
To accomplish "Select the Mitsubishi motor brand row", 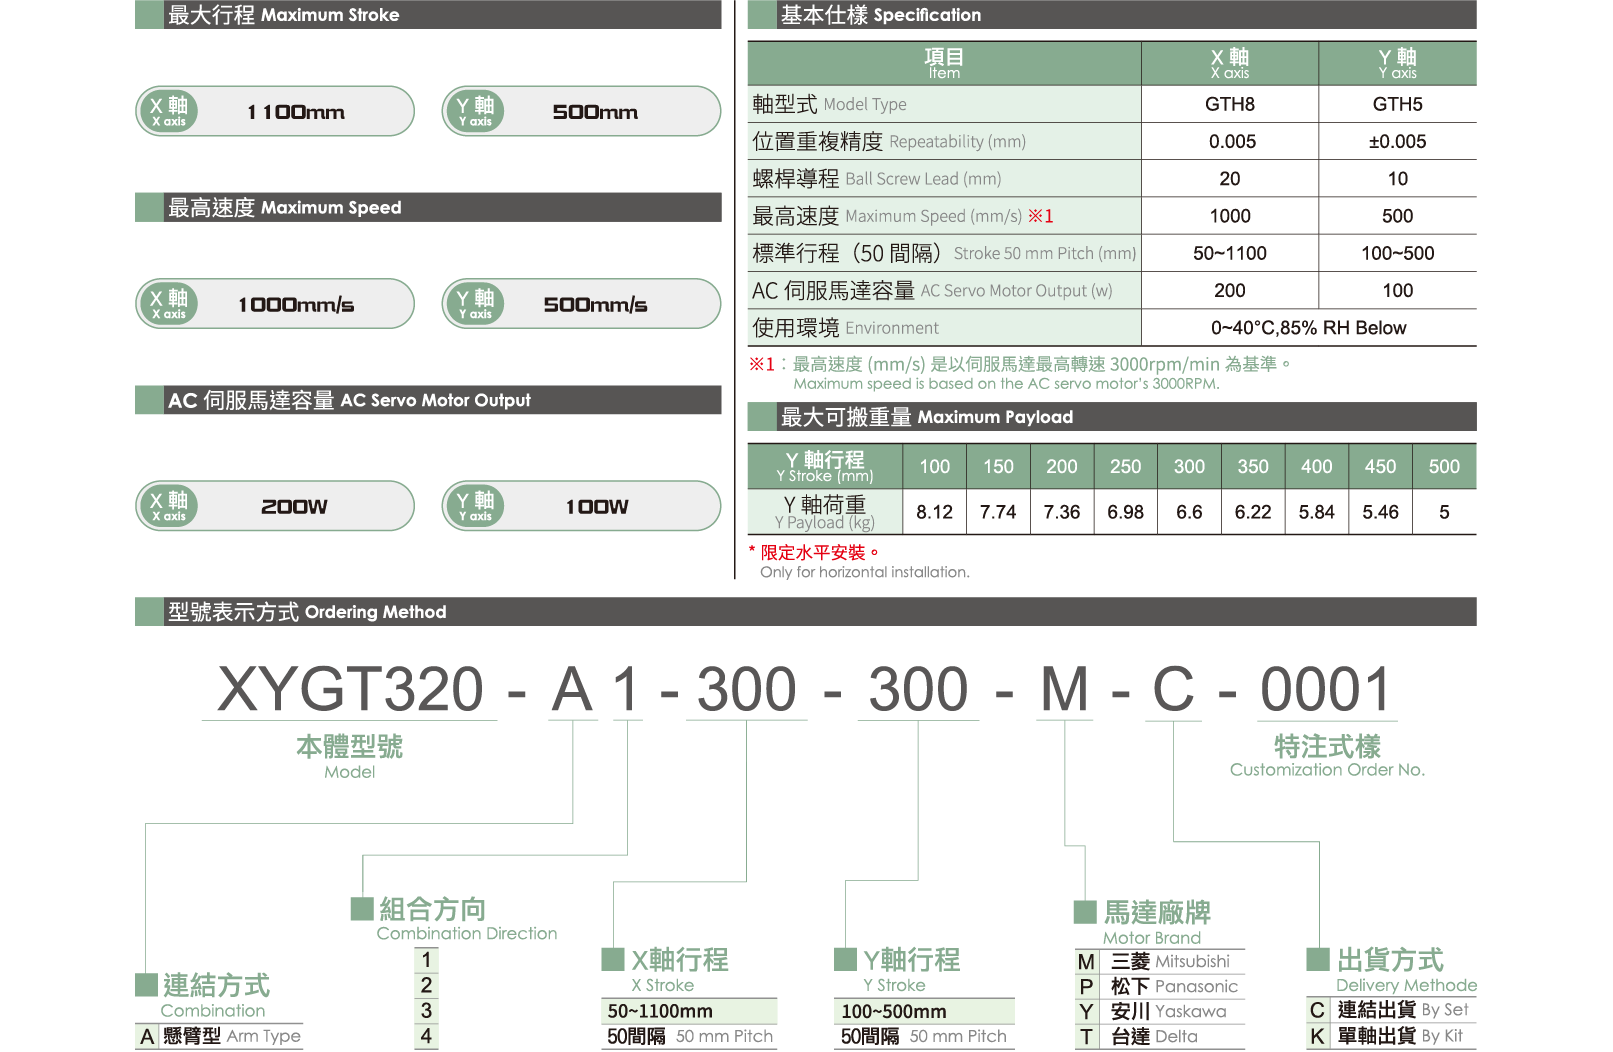I will (1160, 962).
